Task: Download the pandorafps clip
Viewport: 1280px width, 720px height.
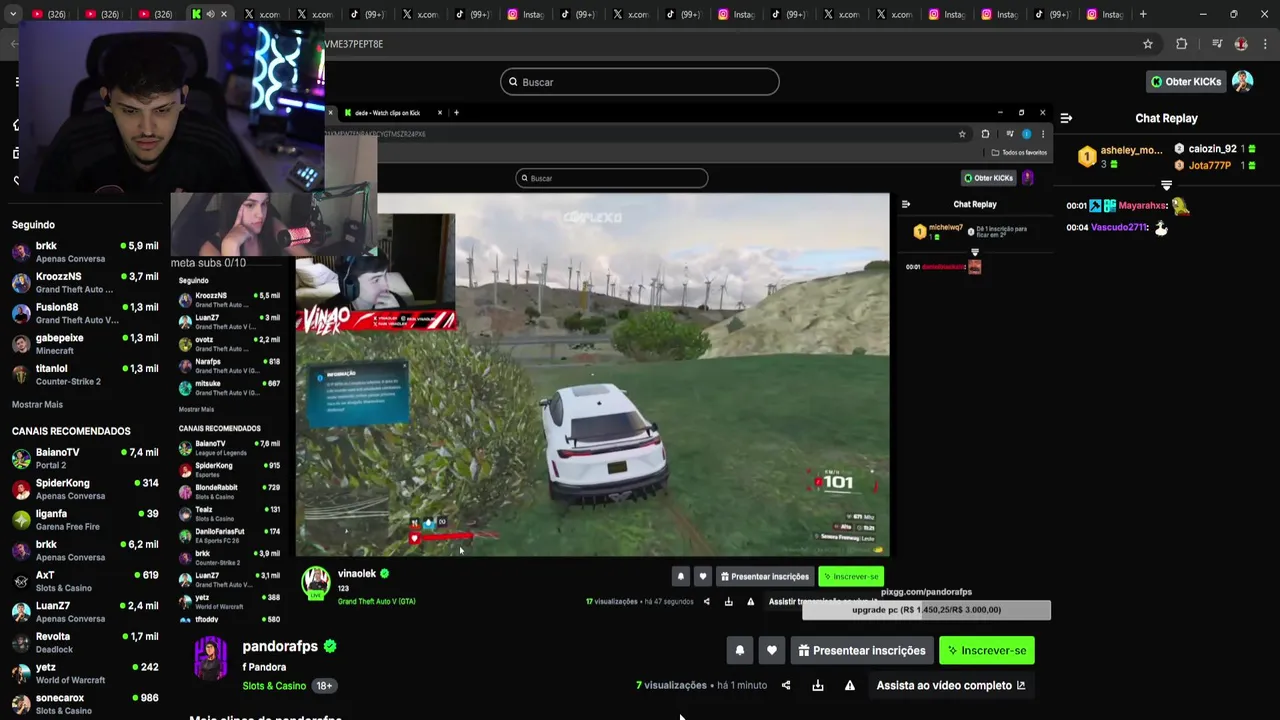Action: (818, 685)
